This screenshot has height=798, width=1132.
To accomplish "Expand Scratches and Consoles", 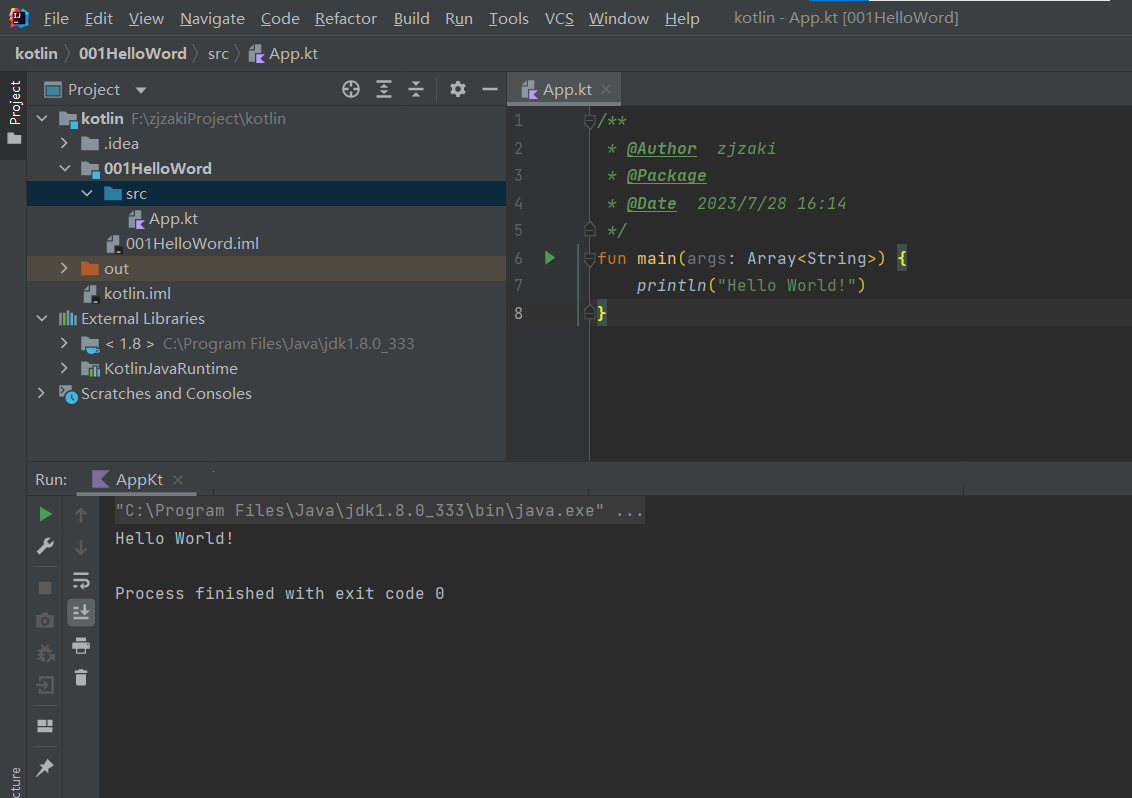I will pos(41,393).
